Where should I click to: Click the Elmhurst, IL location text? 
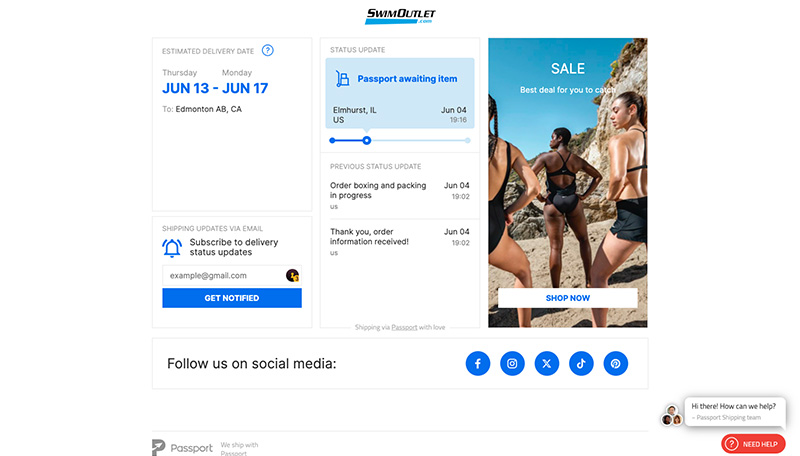355,110
